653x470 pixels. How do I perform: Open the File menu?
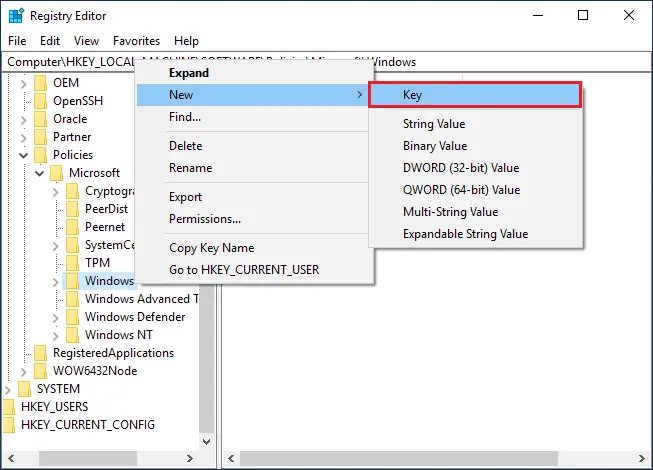pyautogui.click(x=17, y=41)
